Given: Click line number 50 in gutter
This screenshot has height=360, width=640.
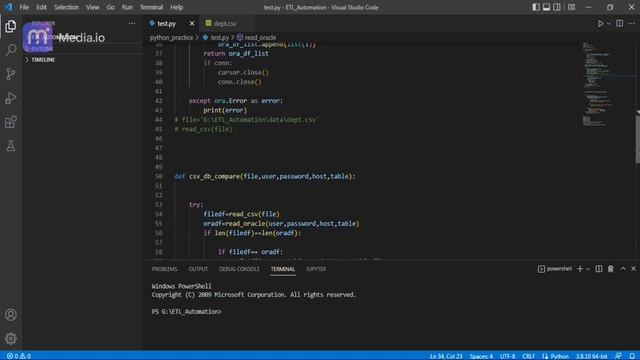Looking at the screenshot, I should [x=158, y=176].
